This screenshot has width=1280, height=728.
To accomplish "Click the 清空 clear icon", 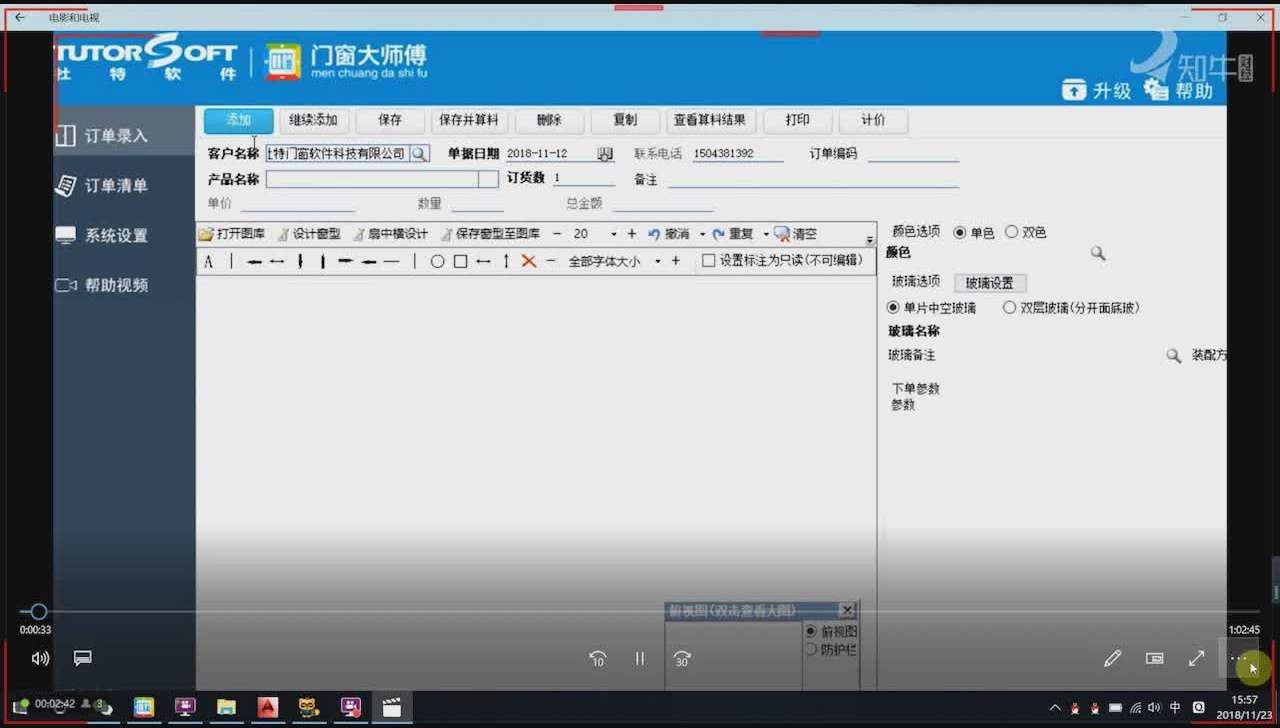I will [782, 234].
